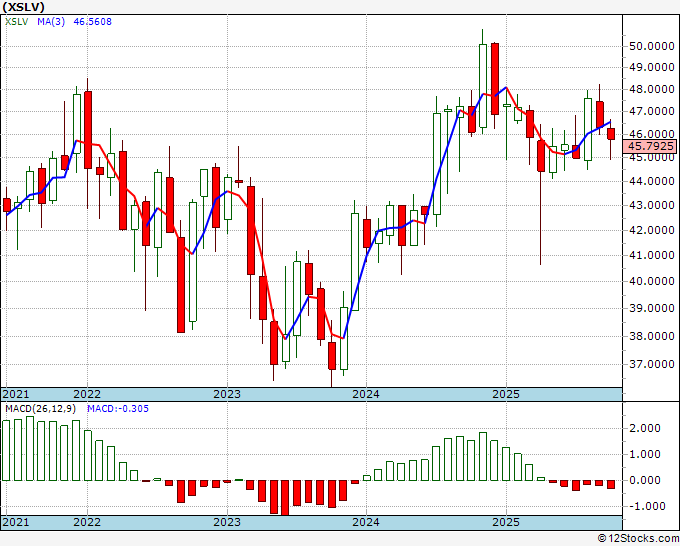Select the highlighted current price tag 45.7925
680x546 pixels.
[651, 146]
